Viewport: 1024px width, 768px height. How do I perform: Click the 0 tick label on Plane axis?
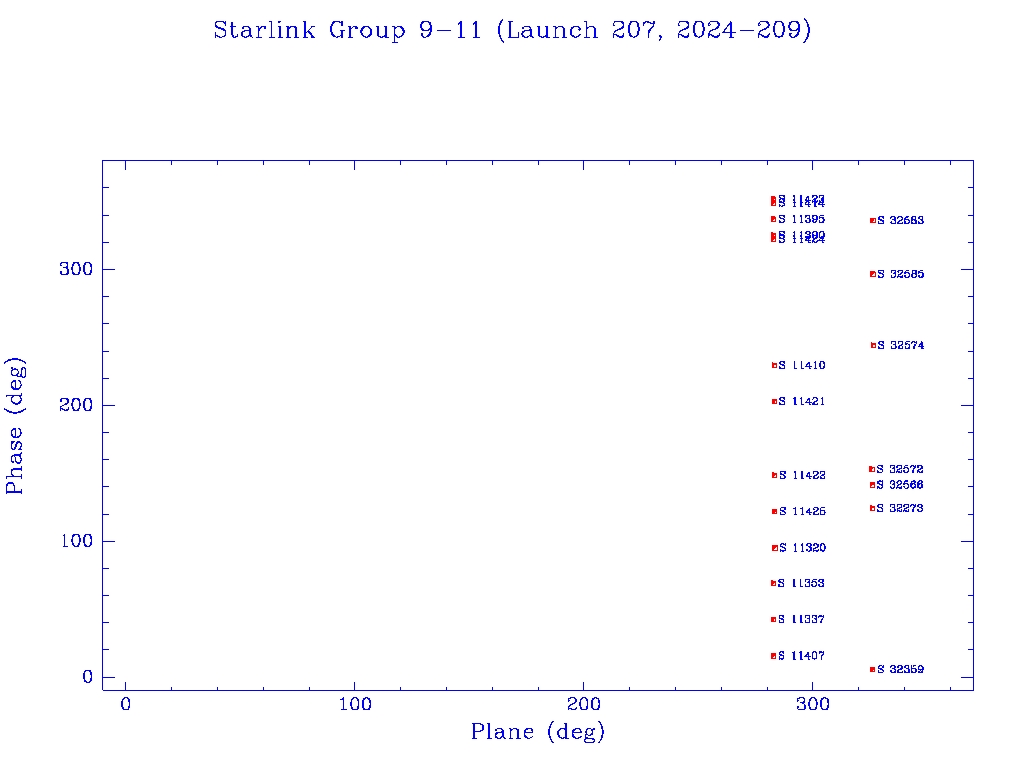point(125,704)
